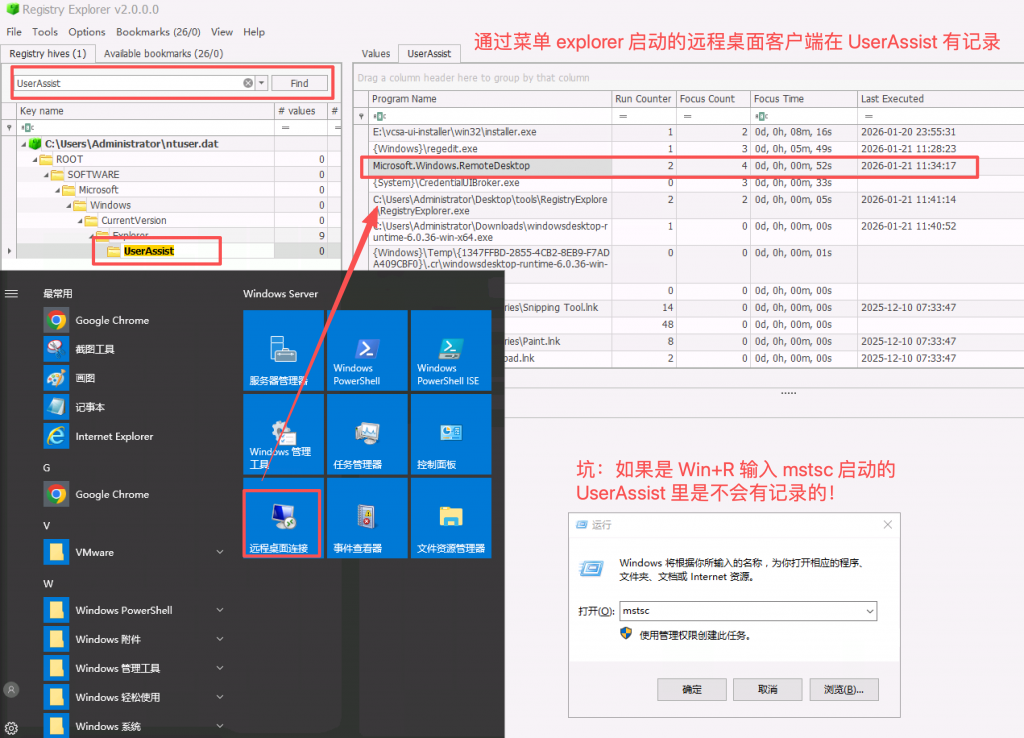
Task: Launch the Windows PowerShell tile
Action: [367, 350]
